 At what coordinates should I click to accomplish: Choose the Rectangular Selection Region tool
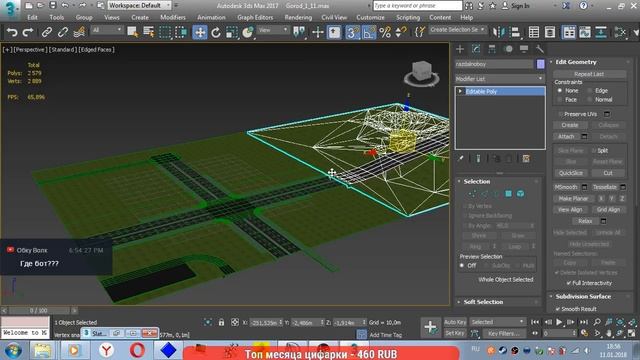pos(165,32)
